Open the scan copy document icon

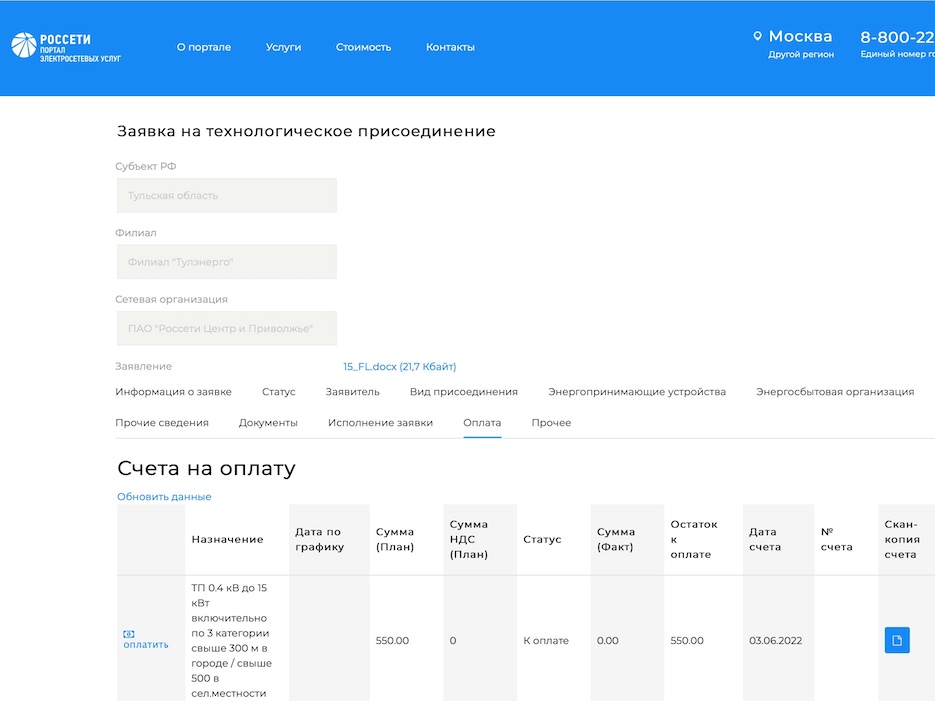tap(897, 640)
